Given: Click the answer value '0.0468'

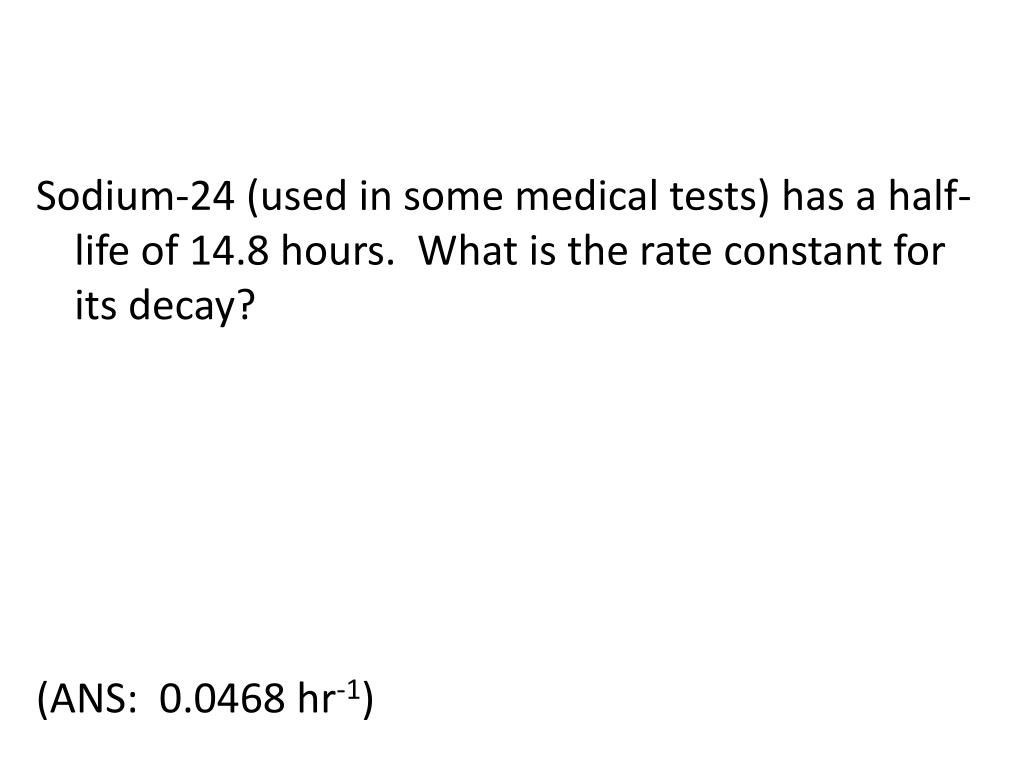Looking at the screenshot, I should pyautogui.click(x=223, y=698).
